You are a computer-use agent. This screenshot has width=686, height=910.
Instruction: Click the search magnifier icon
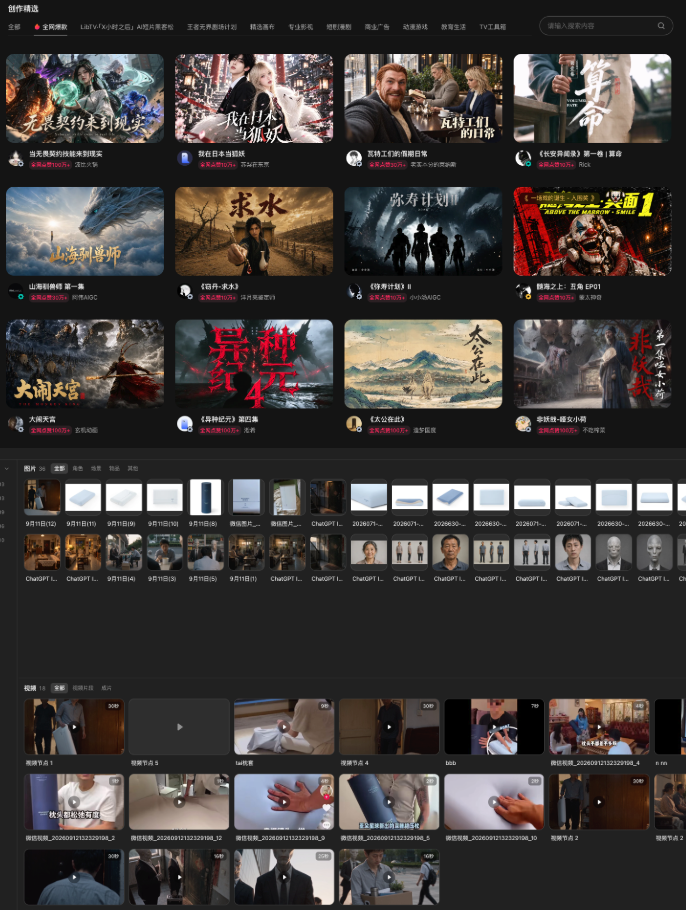click(660, 26)
